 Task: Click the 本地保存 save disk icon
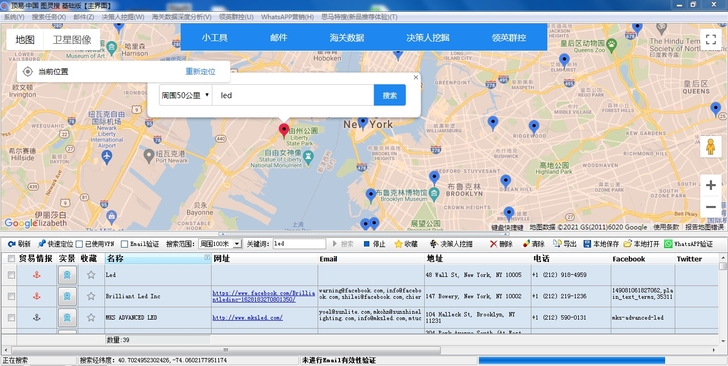[x=587, y=244]
